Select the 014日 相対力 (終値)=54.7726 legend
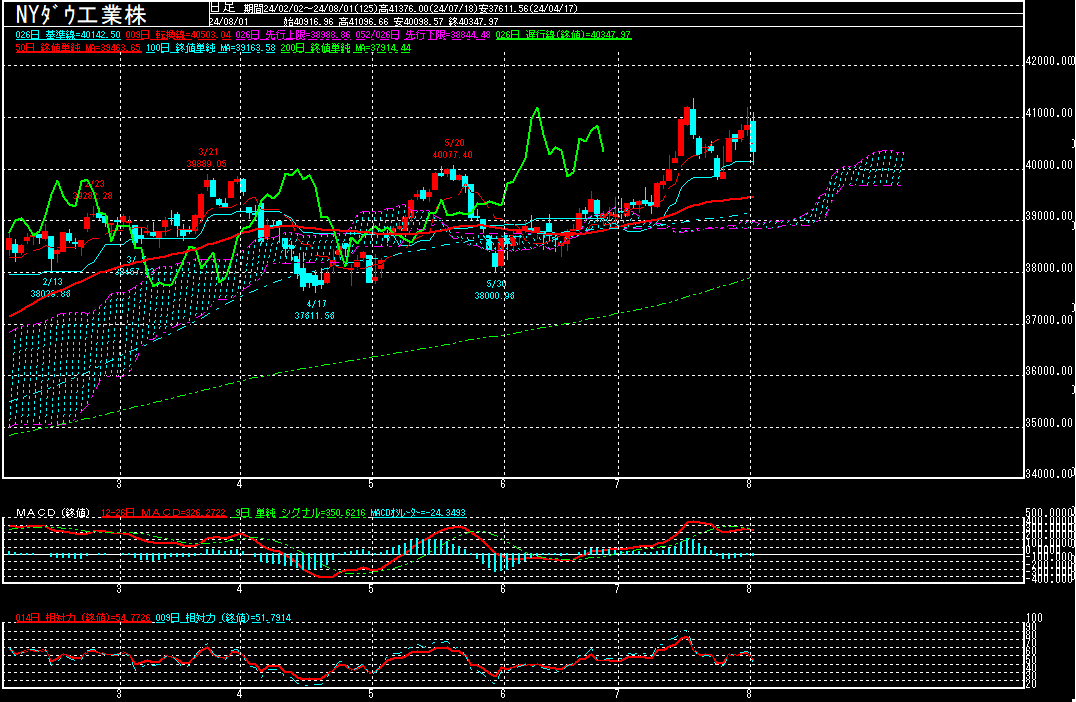Image resolution: width=1076 pixels, height=702 pixels. pyautogui.click(x=83, y=618)
